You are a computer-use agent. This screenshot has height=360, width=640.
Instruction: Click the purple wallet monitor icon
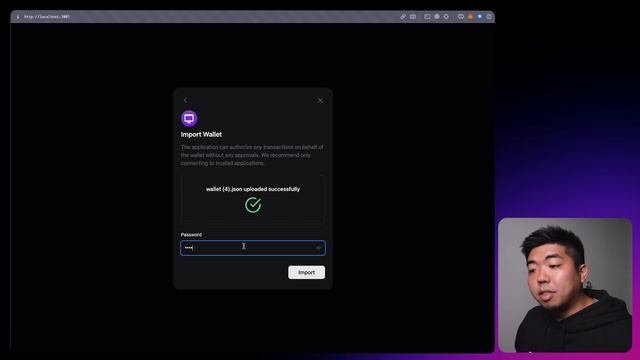pyautogui.click(x=189, y=118)
